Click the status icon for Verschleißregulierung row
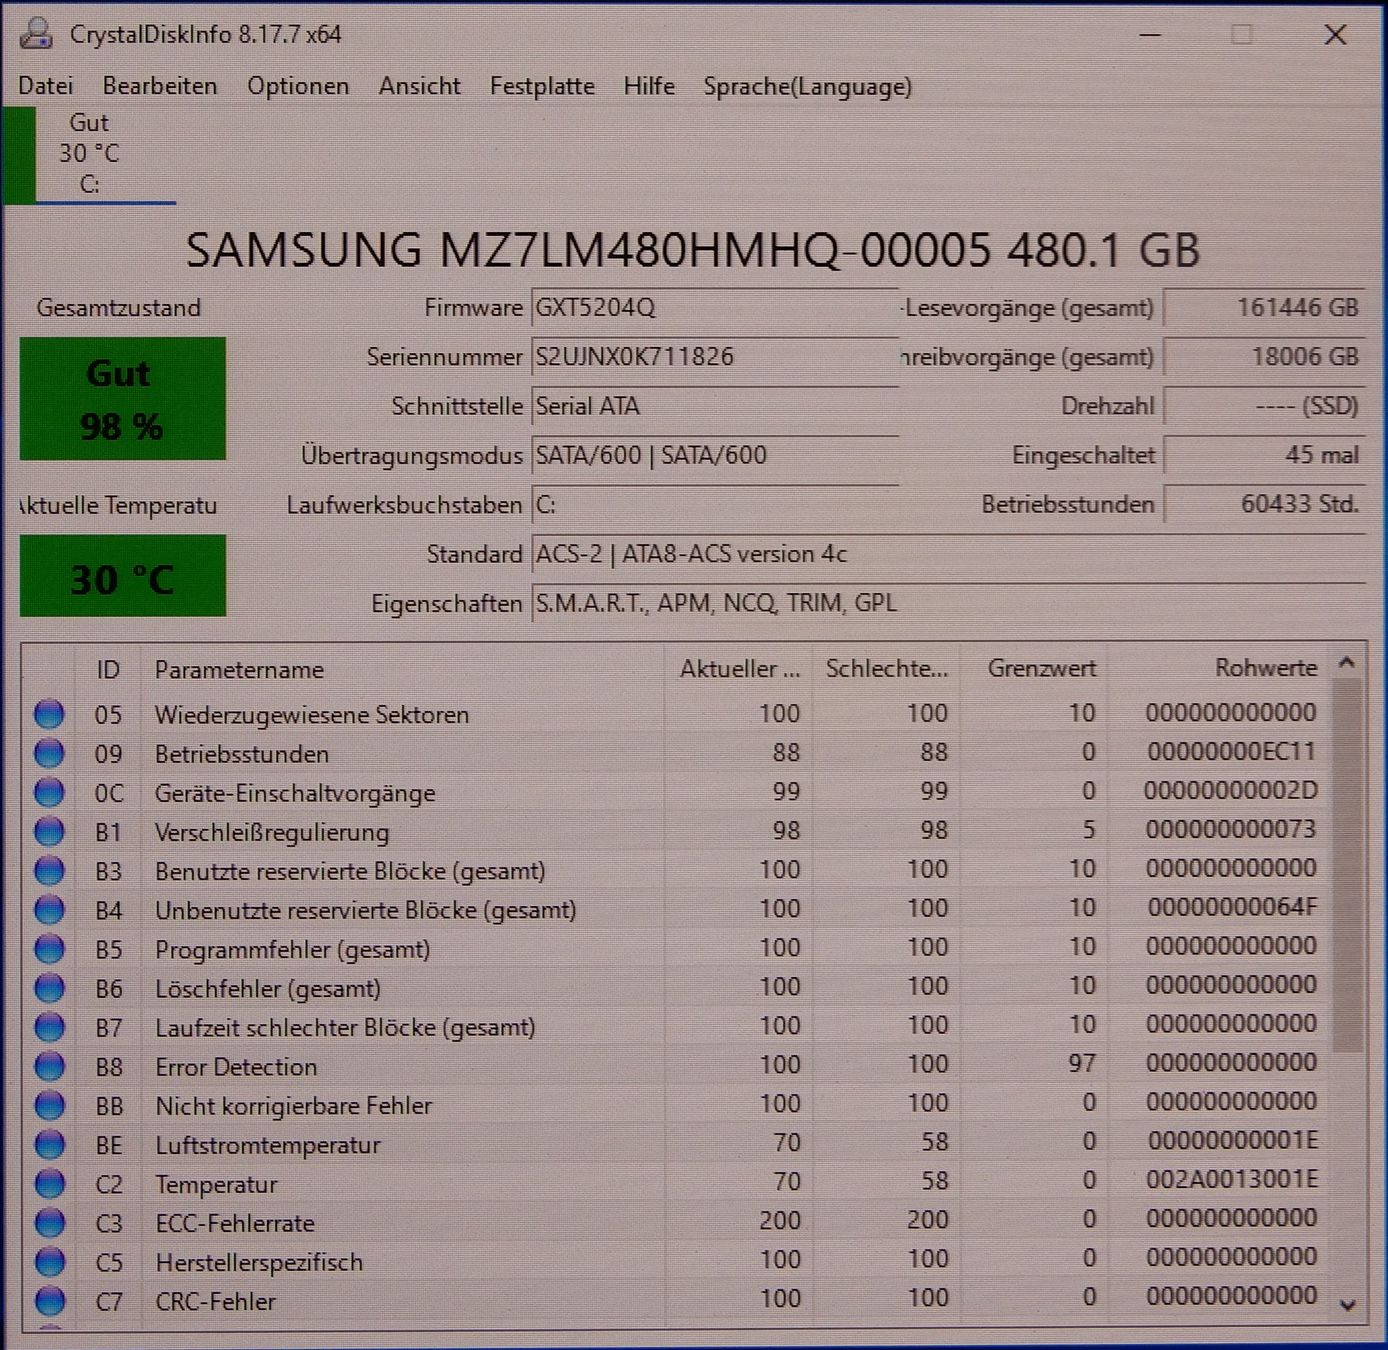1388x1350 pixels. [x=49, y=831]
